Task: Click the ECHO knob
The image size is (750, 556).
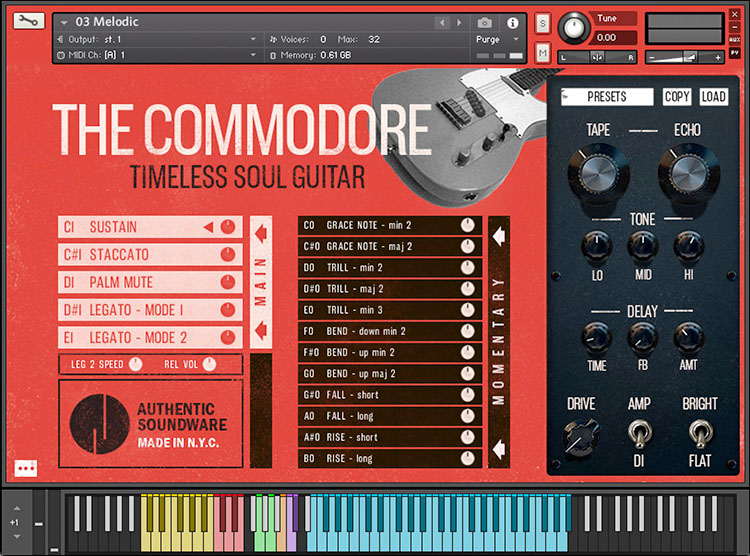Action: 688,175
